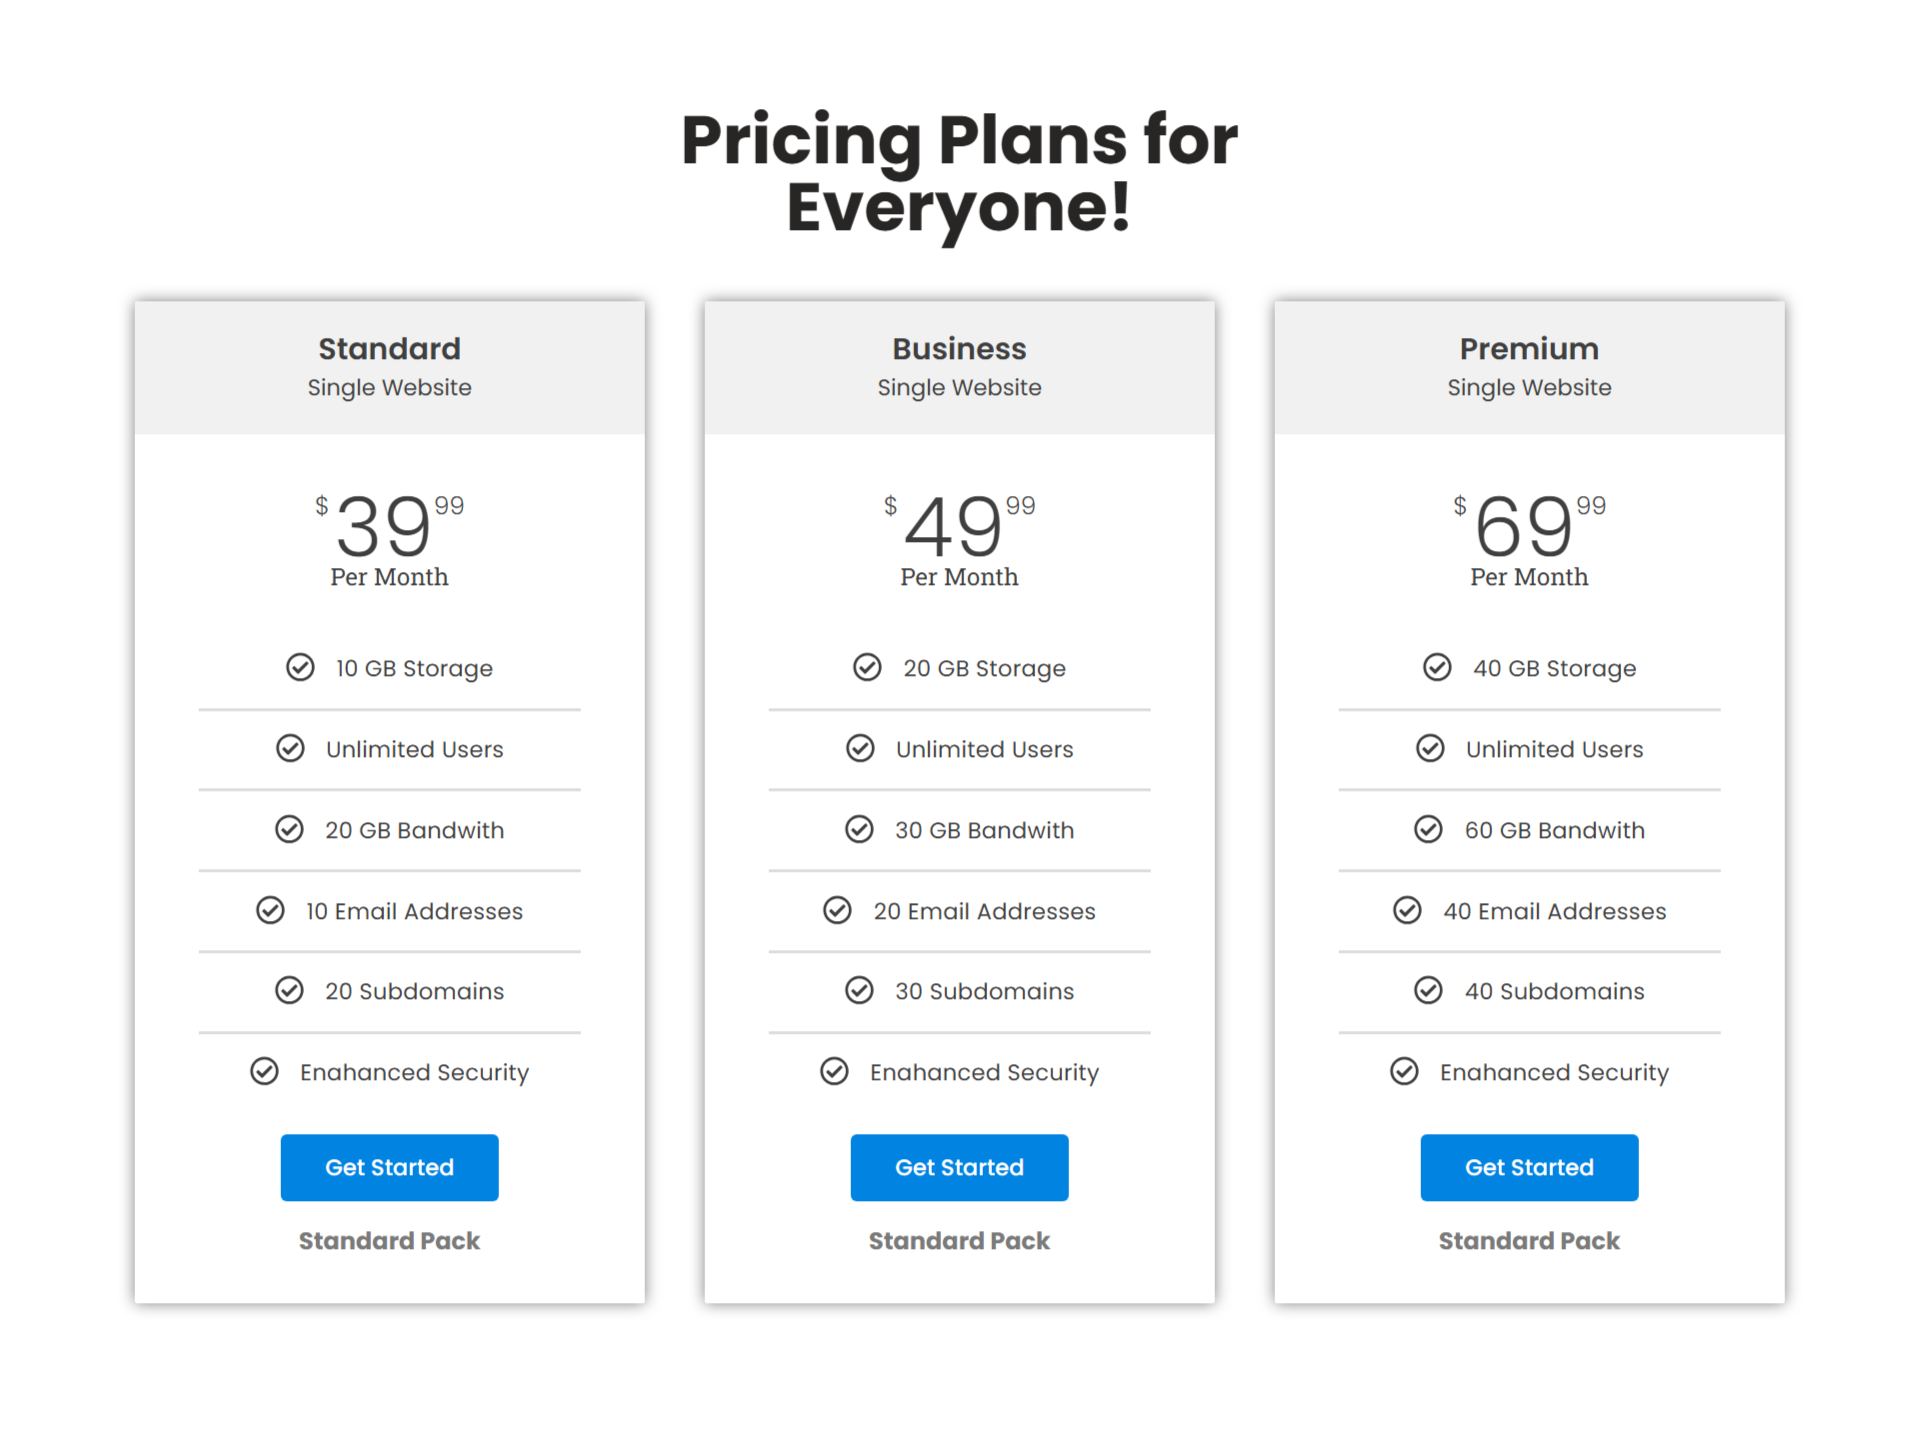Click the Premium Enahanced Security check icon
This screenshot has height=1447, width=1920.
point(1404,1071)
